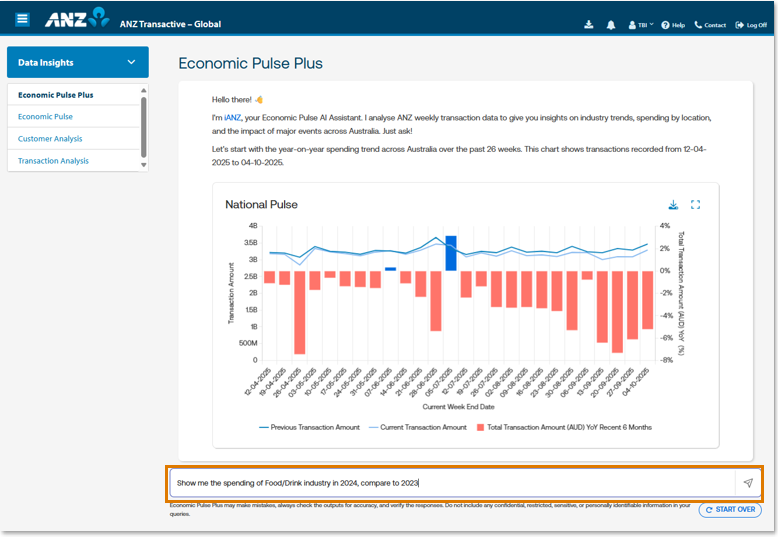Send the chat query with the arrow icon

(x=747, y=483)
